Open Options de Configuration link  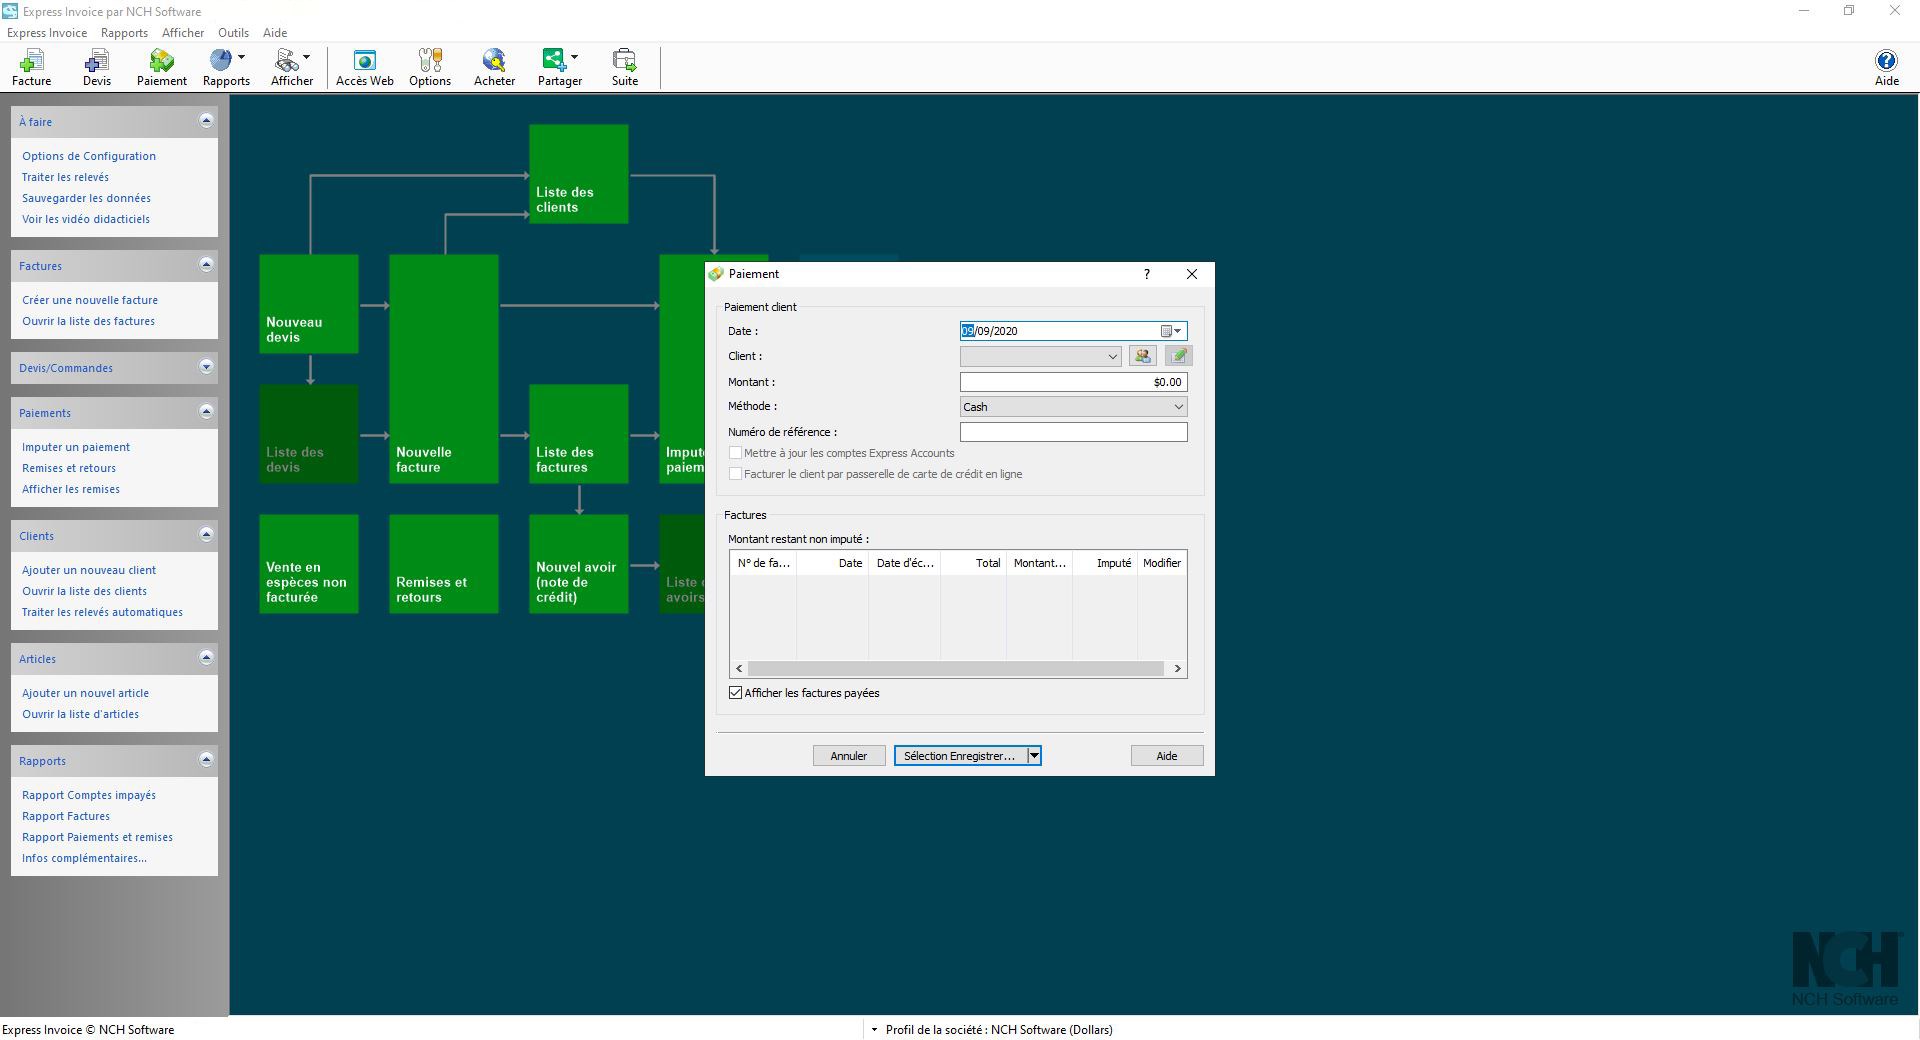89,156
